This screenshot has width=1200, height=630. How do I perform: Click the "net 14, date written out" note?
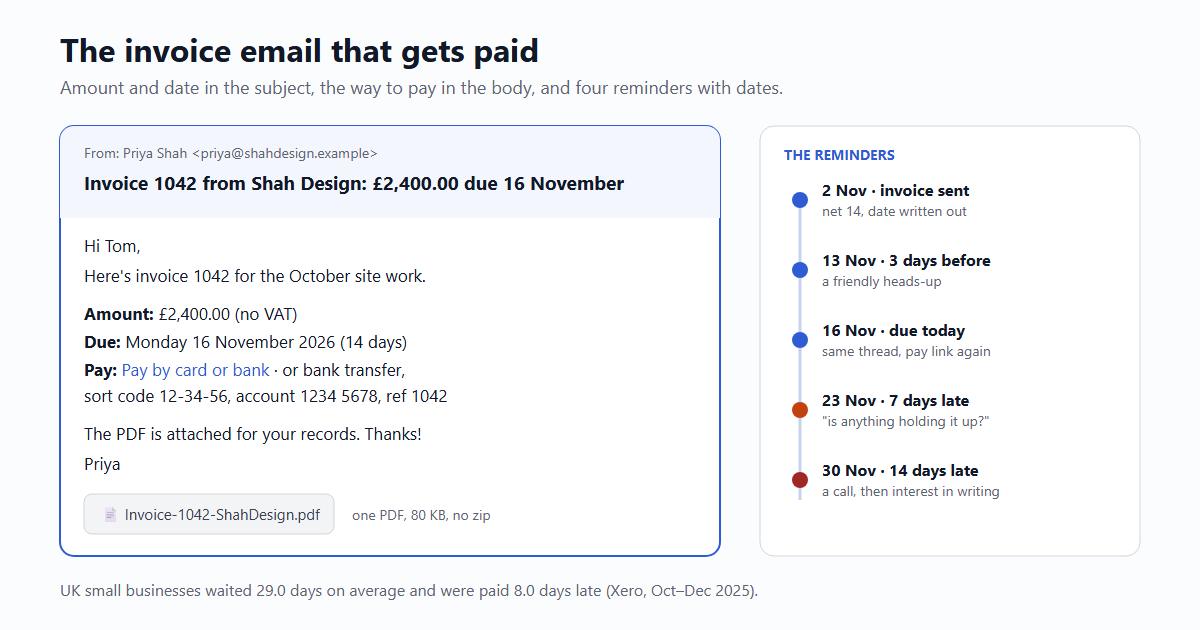[894, 211]
